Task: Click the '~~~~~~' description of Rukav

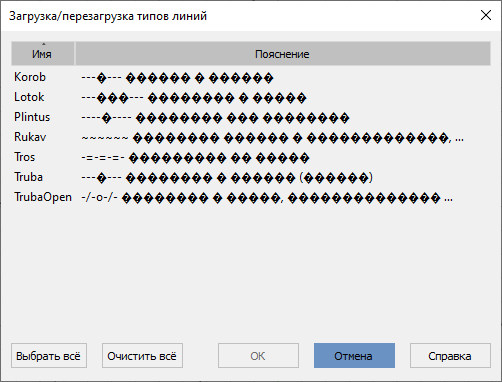Action: click(272, 138)
